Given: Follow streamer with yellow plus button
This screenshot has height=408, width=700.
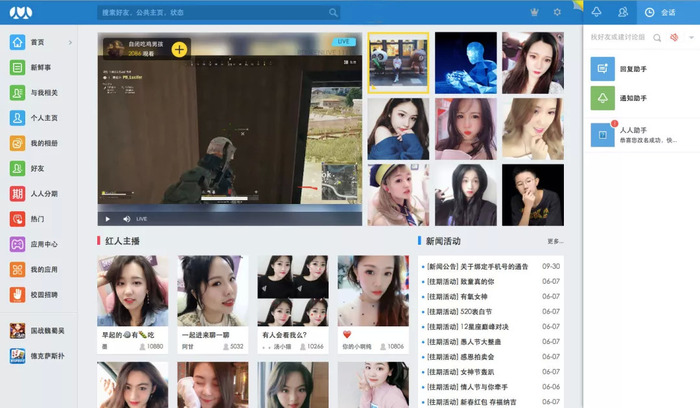Looking at the screenshot, I should [x=179, y=50].
